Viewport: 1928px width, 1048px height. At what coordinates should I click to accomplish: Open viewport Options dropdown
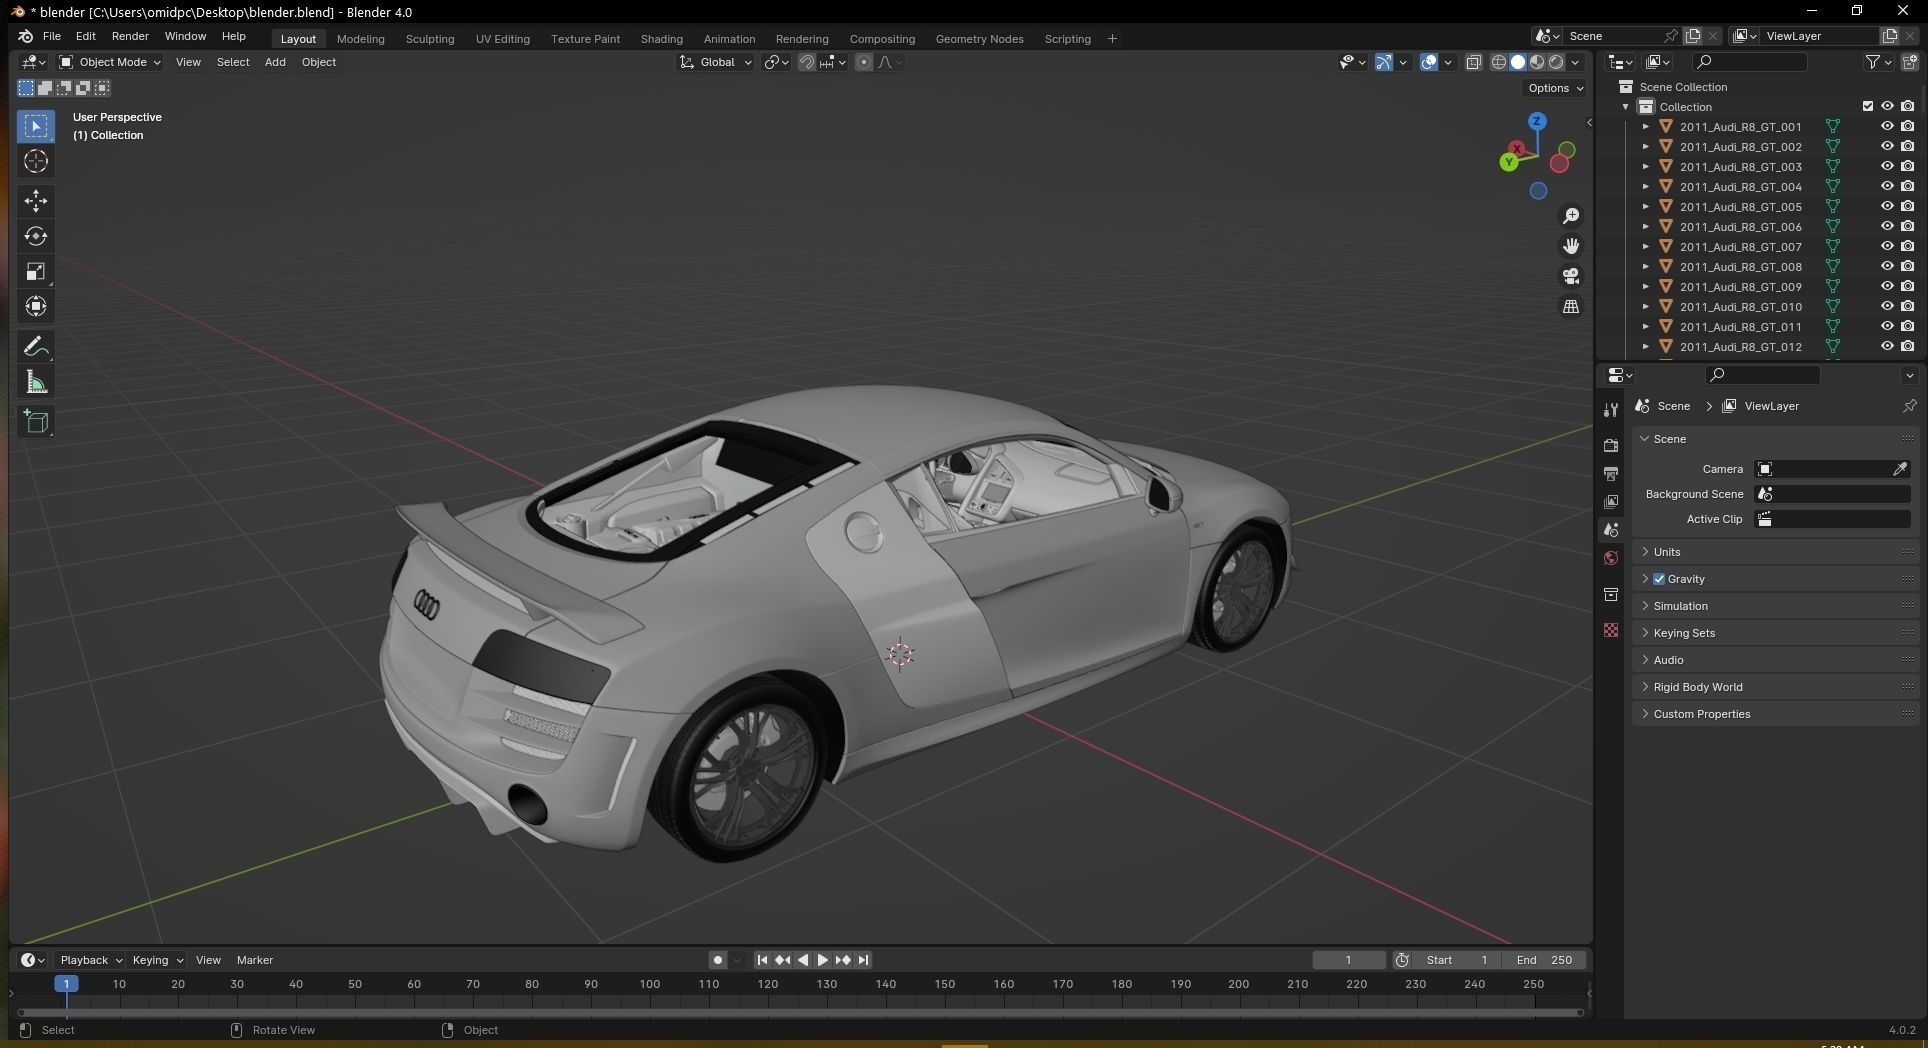pyautogui.click(x=1555, y=88)
